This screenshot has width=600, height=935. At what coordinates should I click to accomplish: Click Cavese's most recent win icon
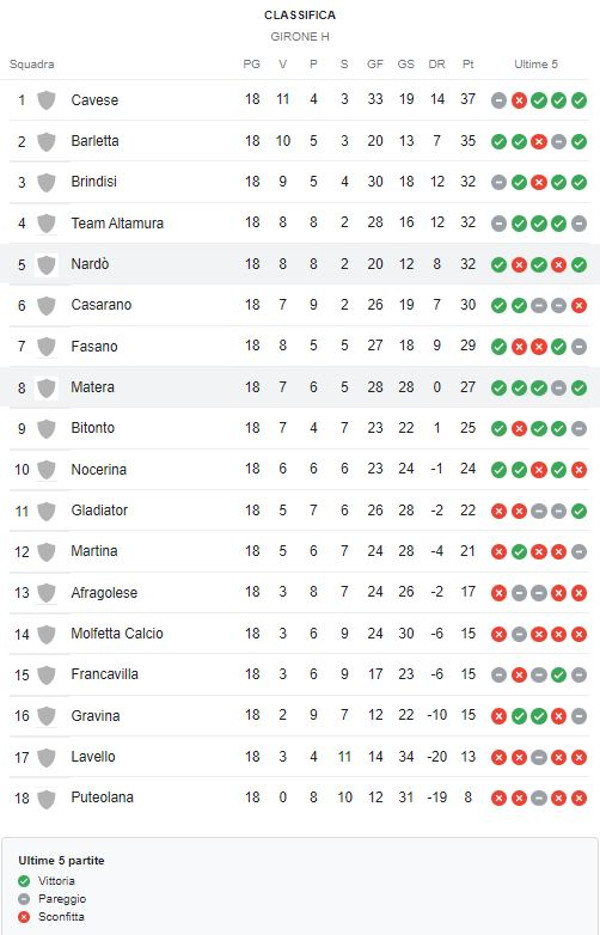tap(579, 100)
